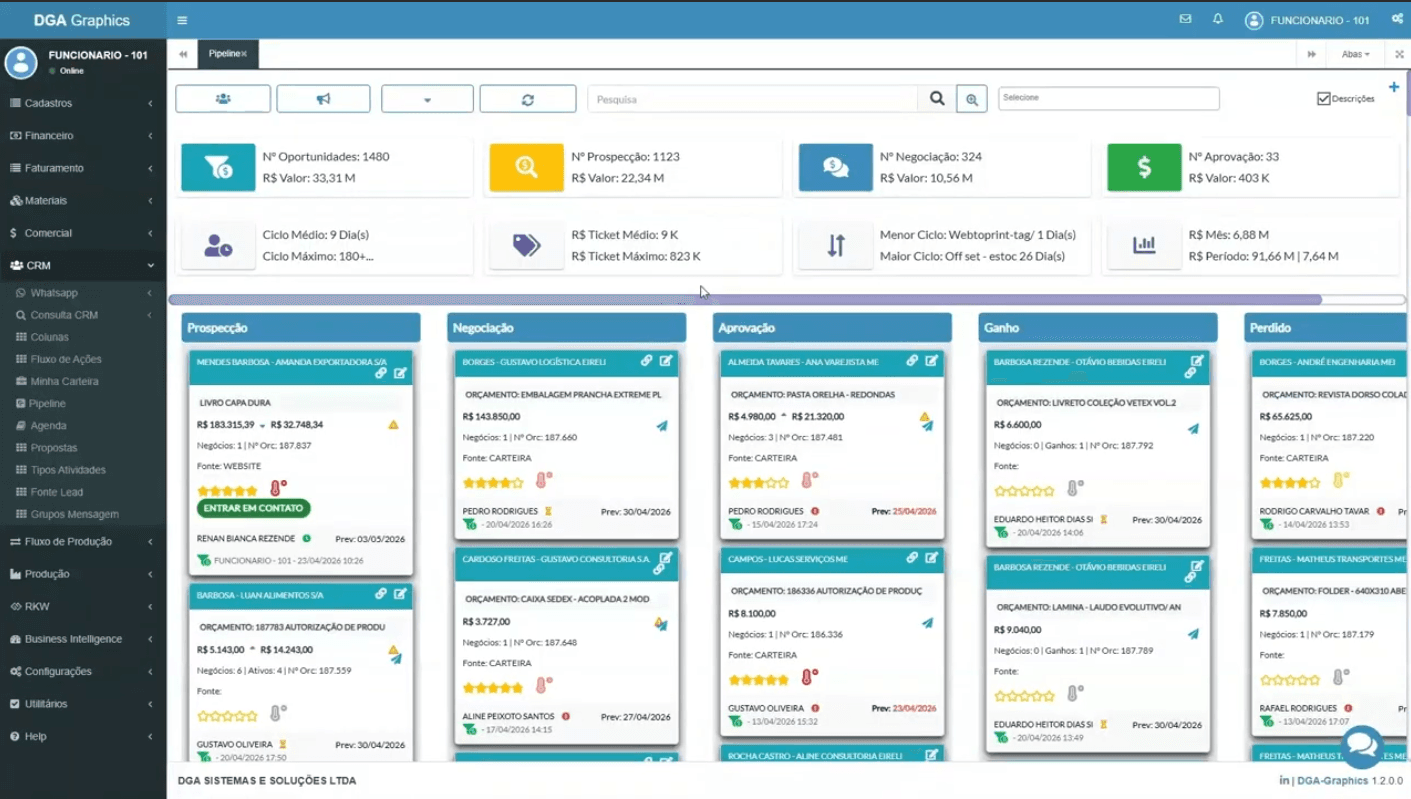Click the magnifier search icon
Screen dimensions: 1411x799
[937, 99]
